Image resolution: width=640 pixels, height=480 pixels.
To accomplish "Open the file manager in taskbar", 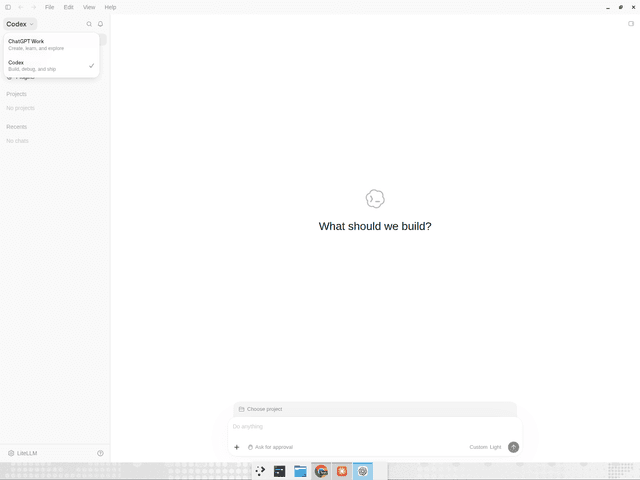I will click(300, 471).
